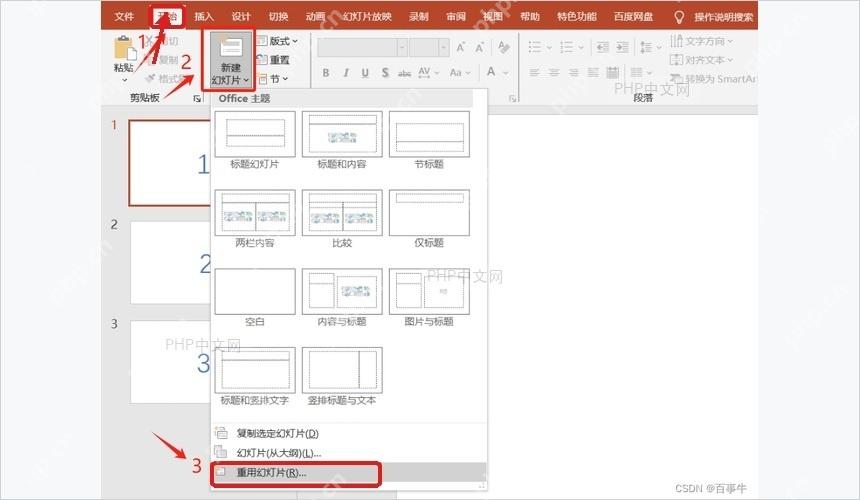Align text right icon
Screen dimensions: 860x500
(x=574, y=72)
